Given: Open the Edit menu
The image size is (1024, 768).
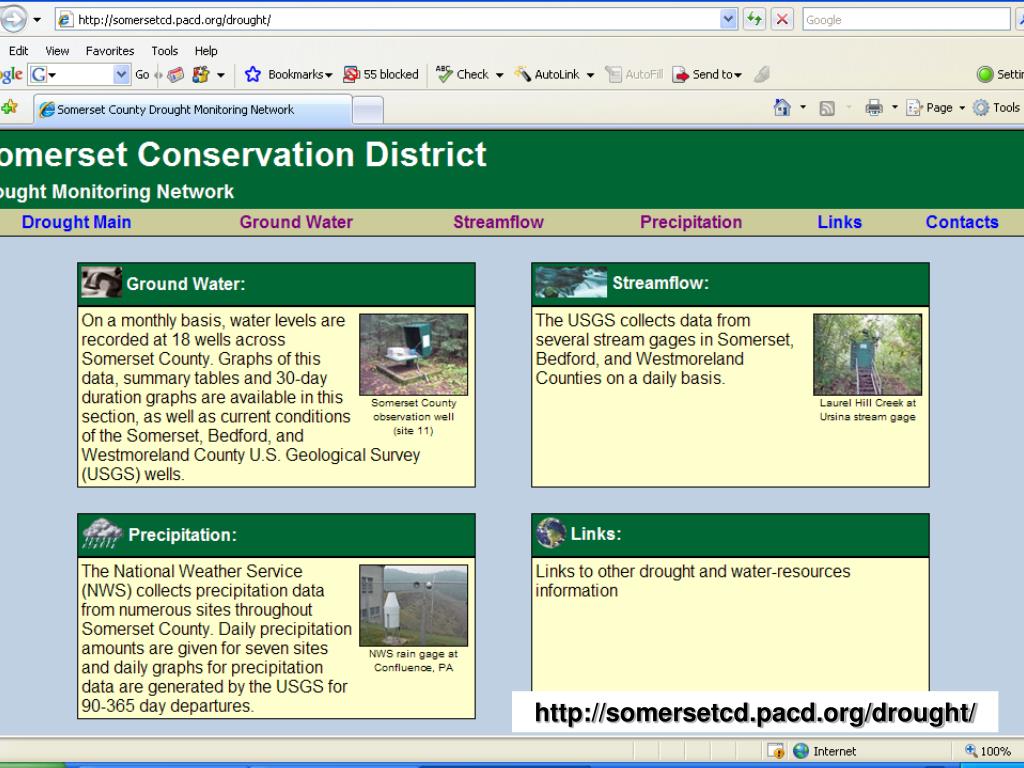Looking at the screenshot, I should click(18, 51).
